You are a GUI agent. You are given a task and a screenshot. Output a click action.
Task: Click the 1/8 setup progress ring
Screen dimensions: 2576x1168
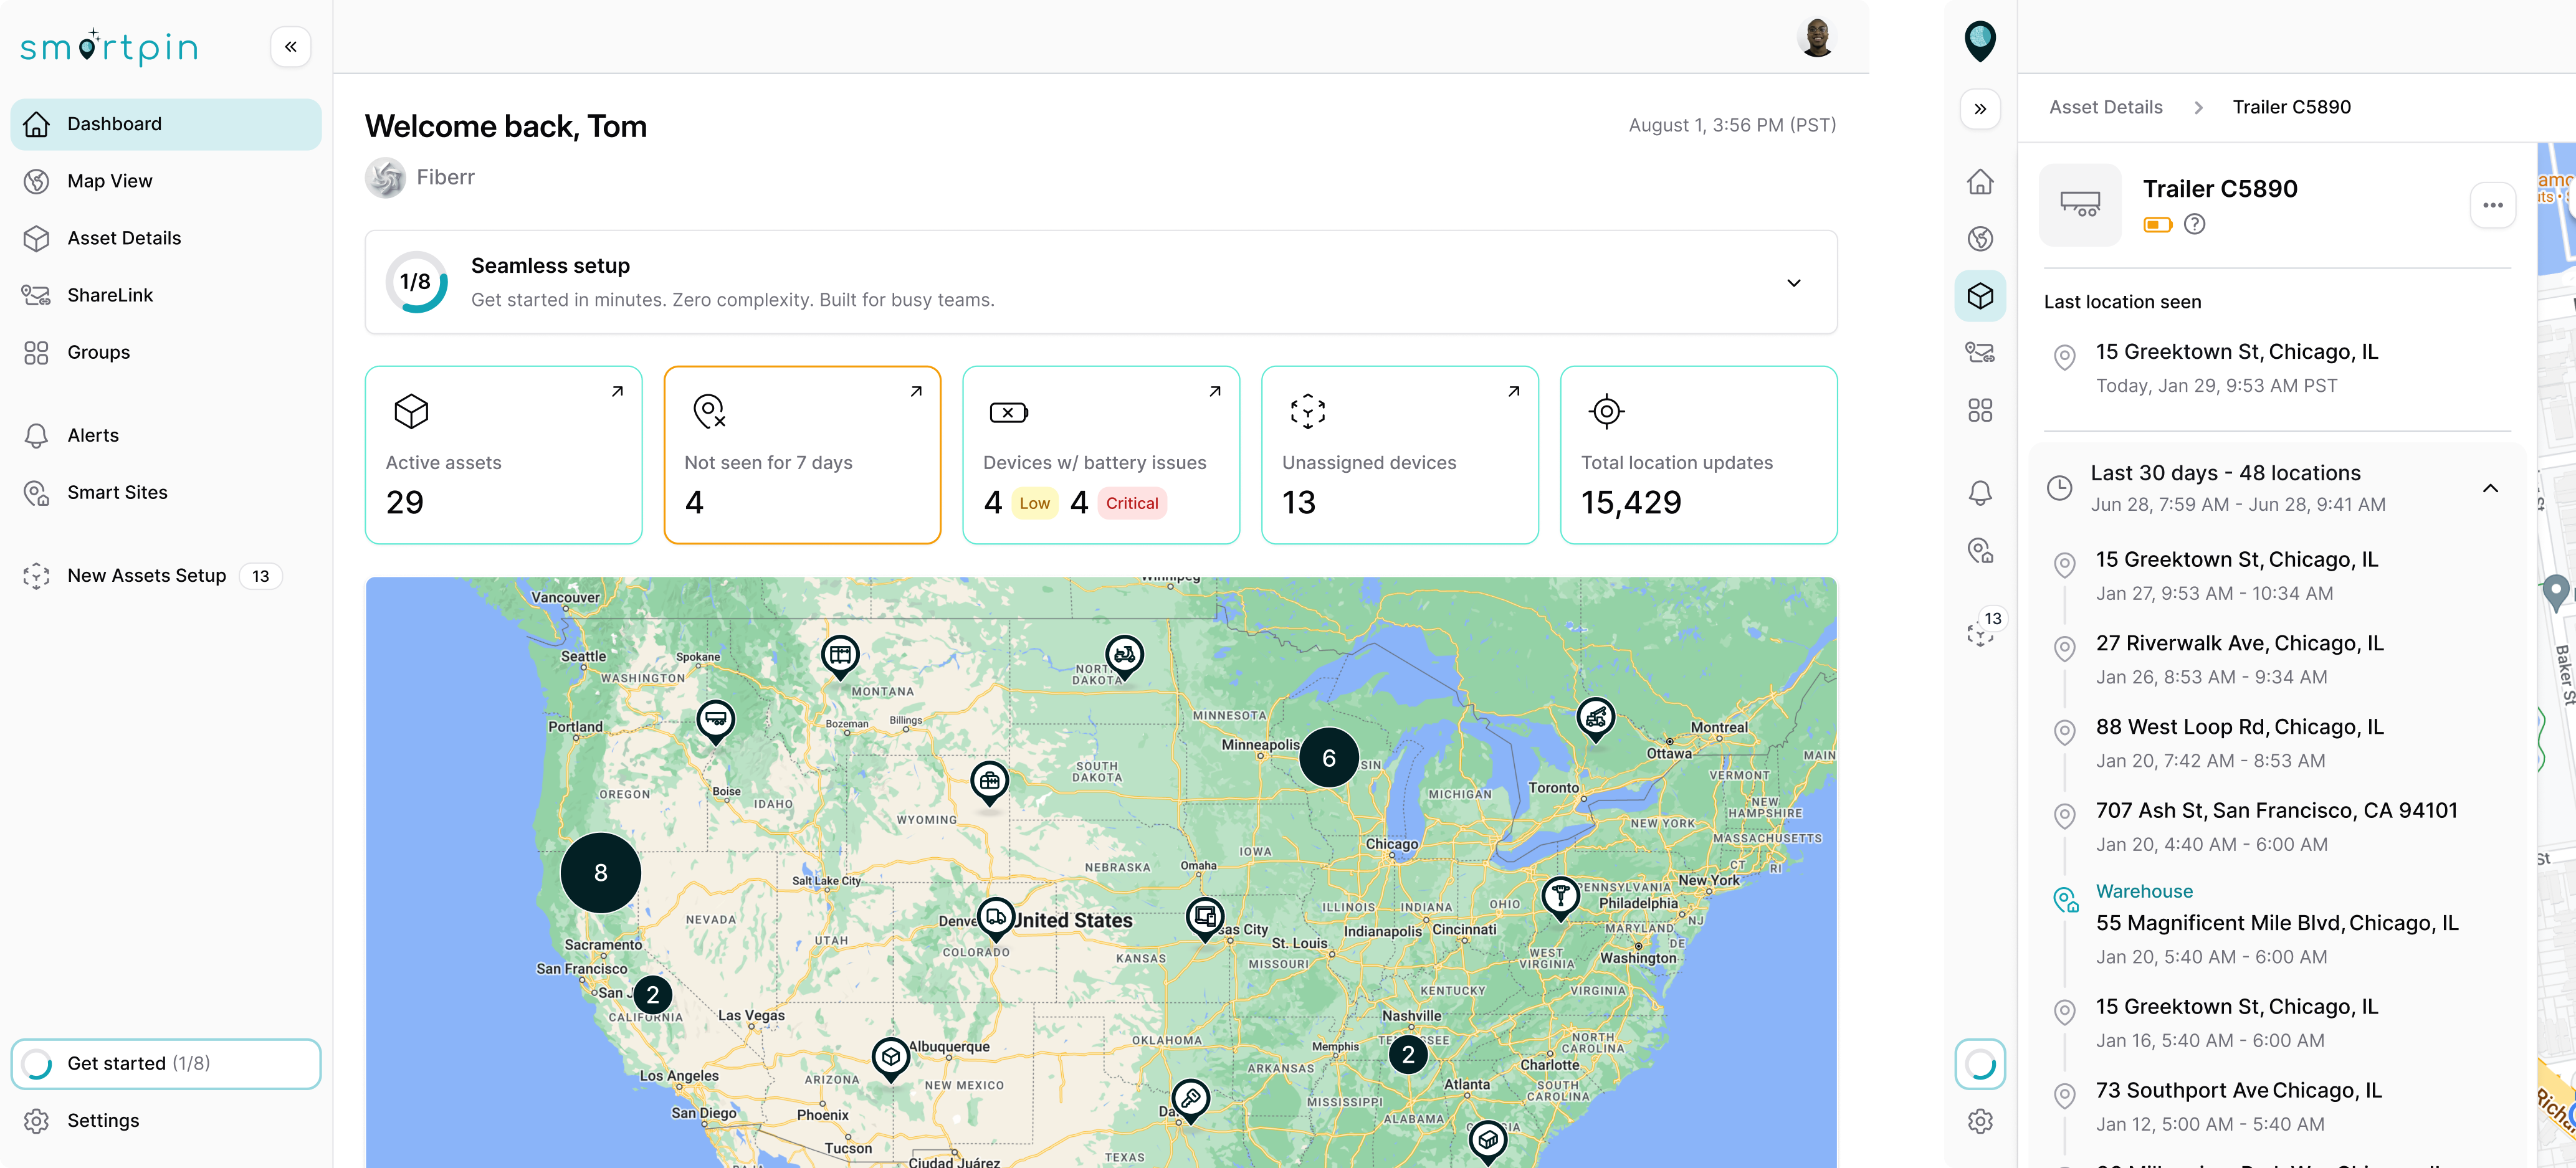(416, 282)
